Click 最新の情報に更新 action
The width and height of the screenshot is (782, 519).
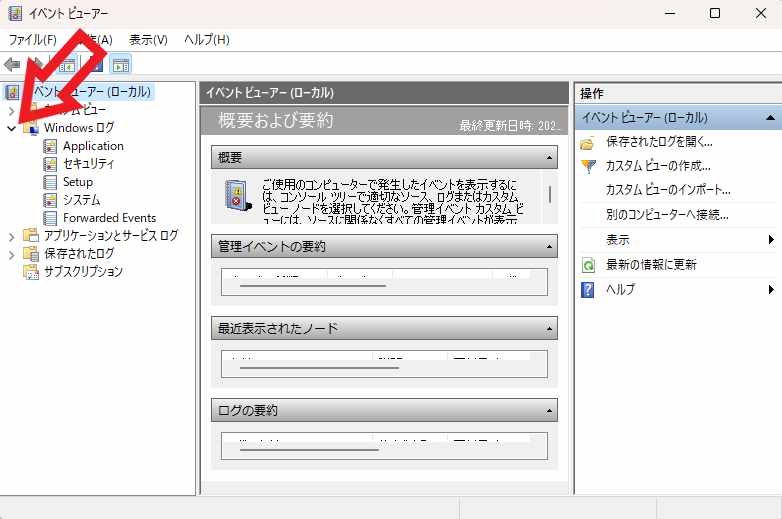point(651,265)
